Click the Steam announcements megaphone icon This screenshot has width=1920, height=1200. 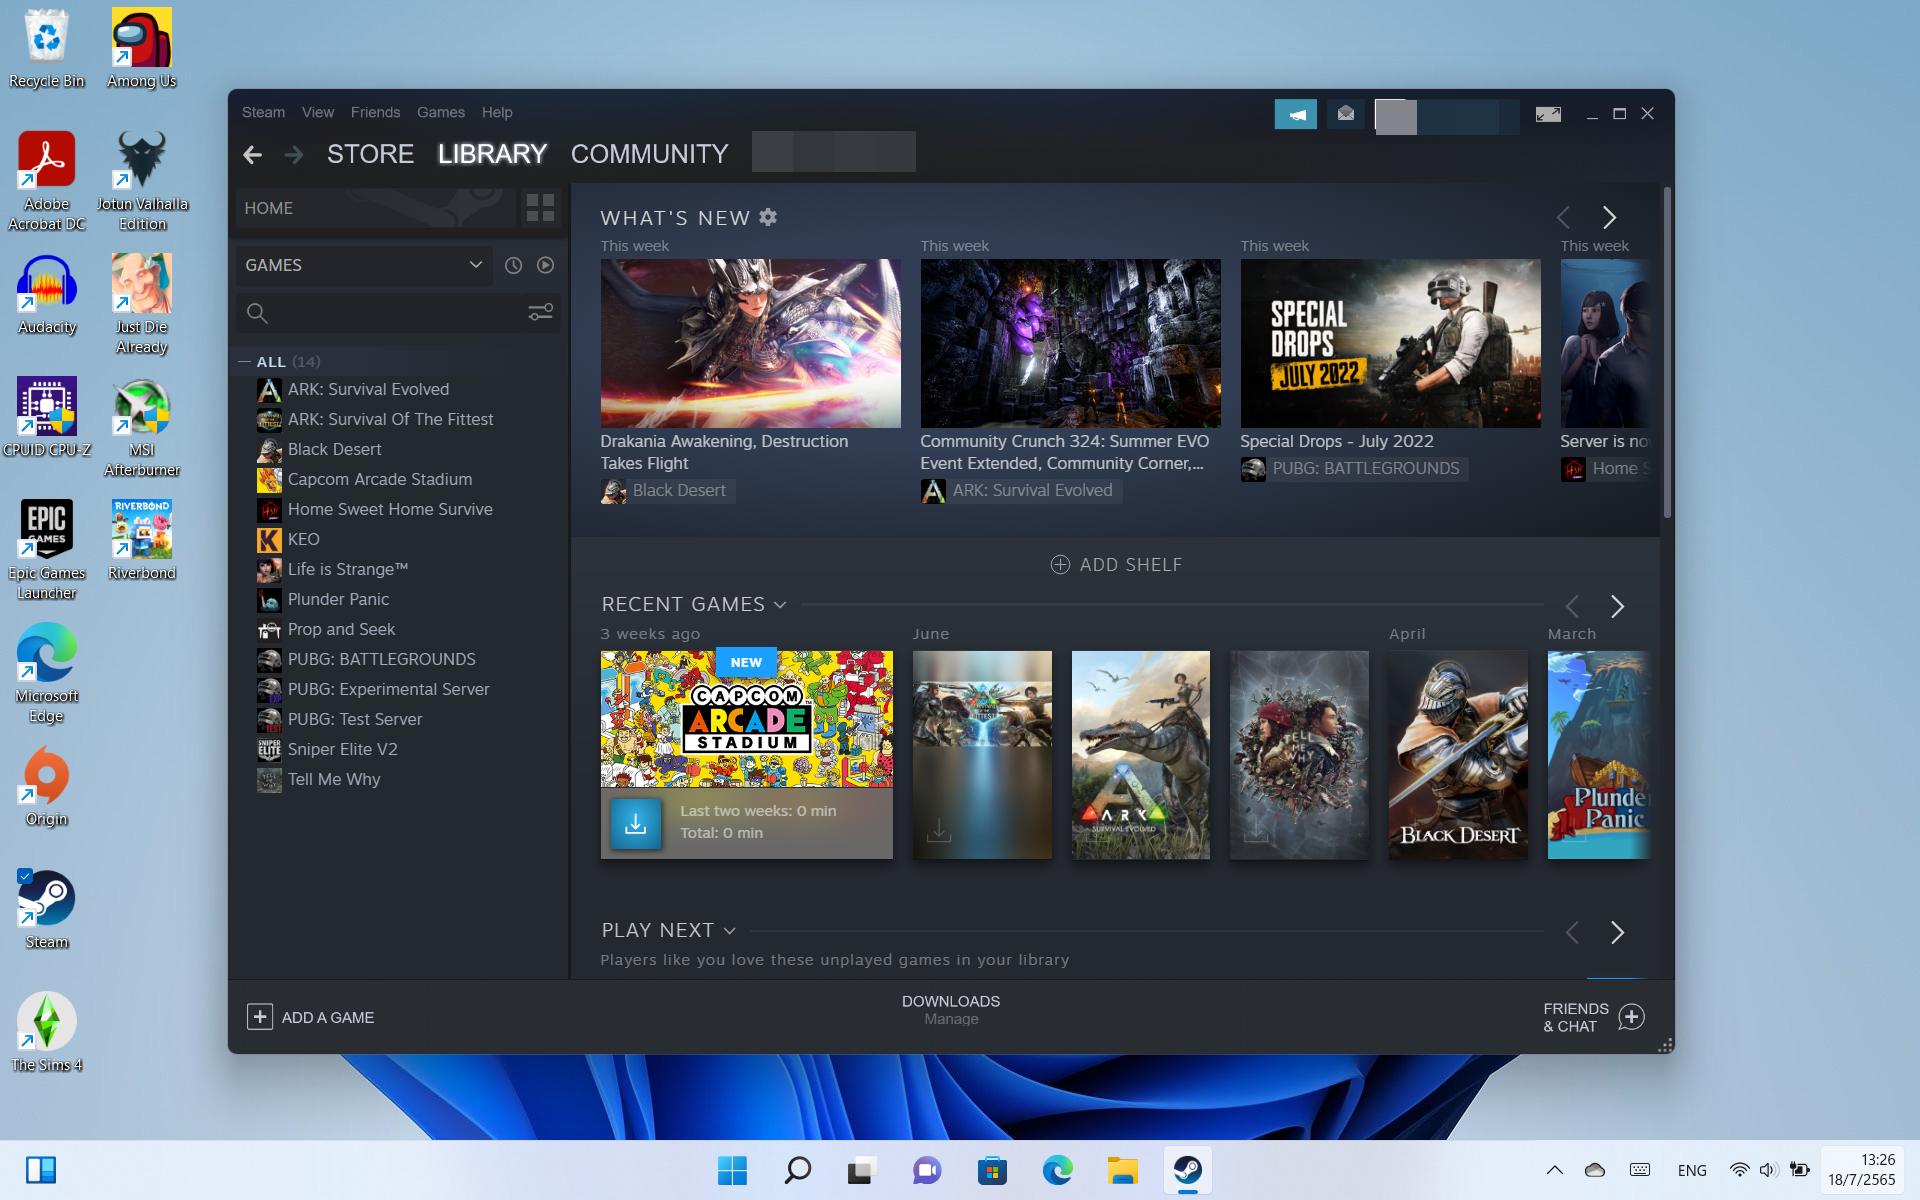(1295, 114)
